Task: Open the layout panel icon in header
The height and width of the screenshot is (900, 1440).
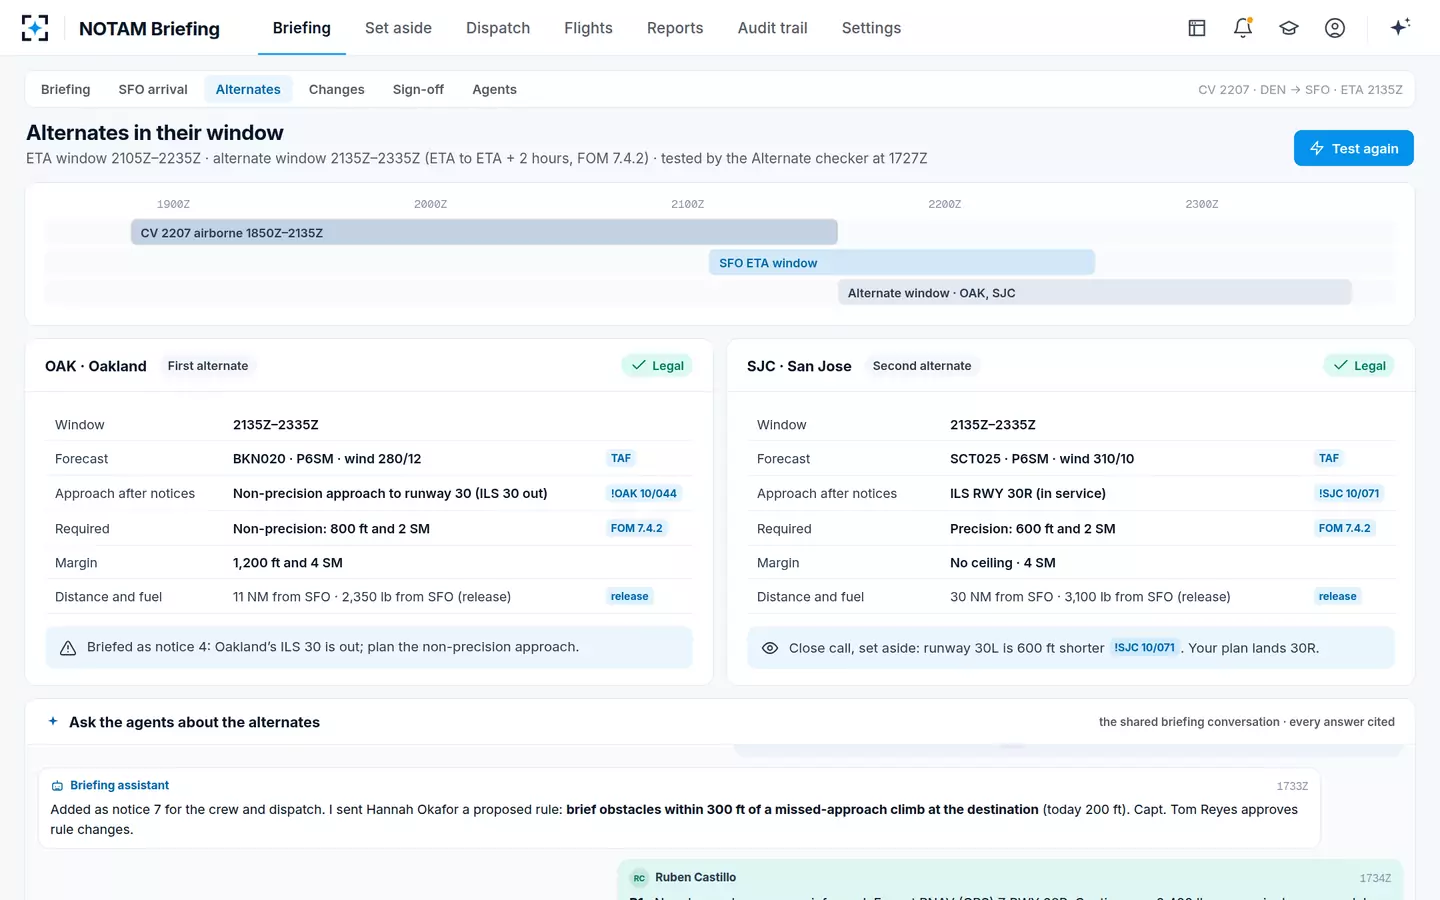Action: click(x=1197, y=28)
